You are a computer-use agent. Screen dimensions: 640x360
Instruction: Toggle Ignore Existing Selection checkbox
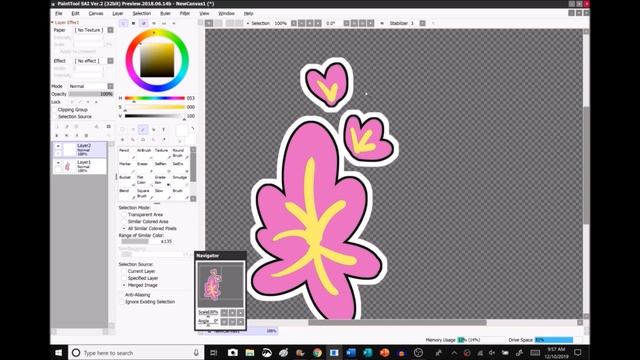147,302
